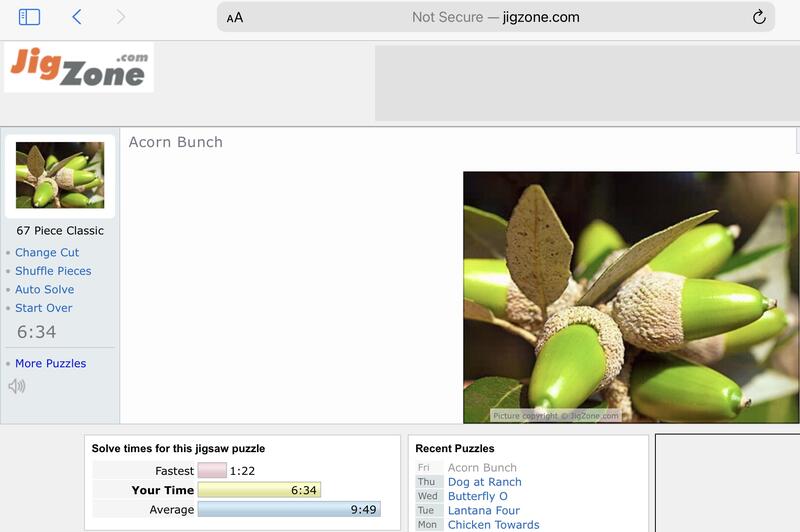Open the Chicken Towards puzzle
Screen dimensions: 800x532
coord(493,525)
